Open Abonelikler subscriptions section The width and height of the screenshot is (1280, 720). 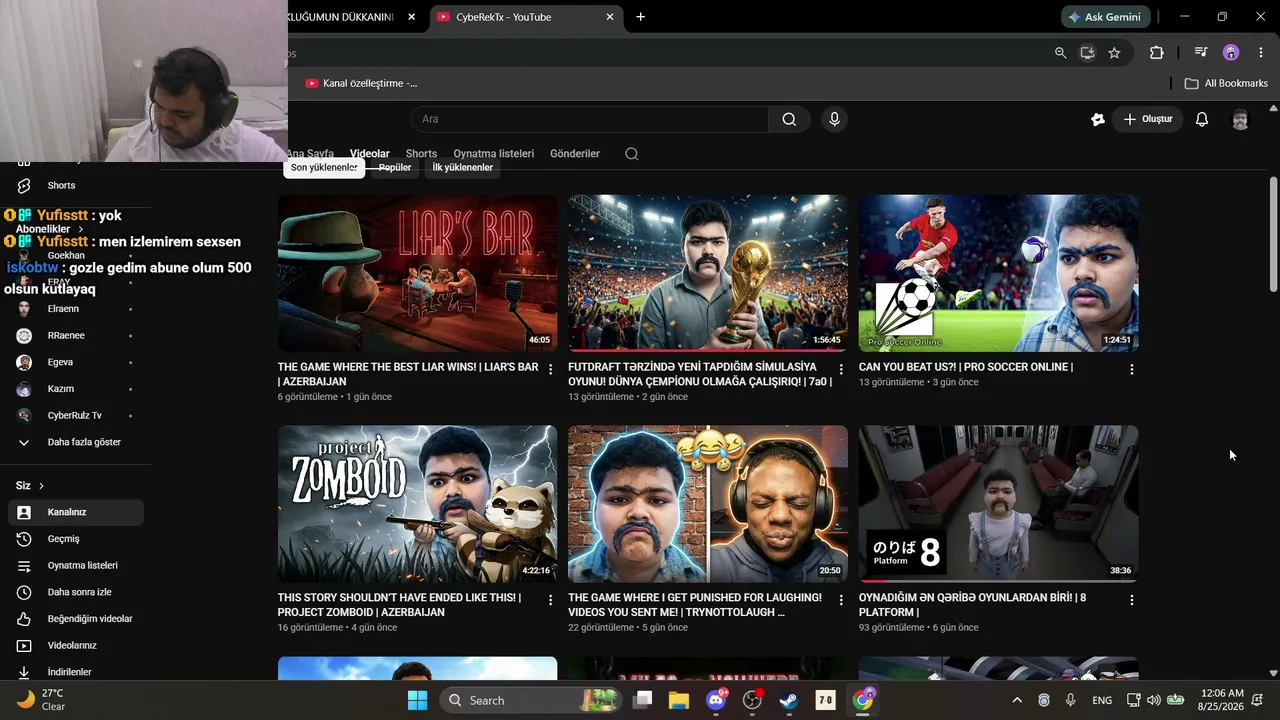[x=50, y=229]
